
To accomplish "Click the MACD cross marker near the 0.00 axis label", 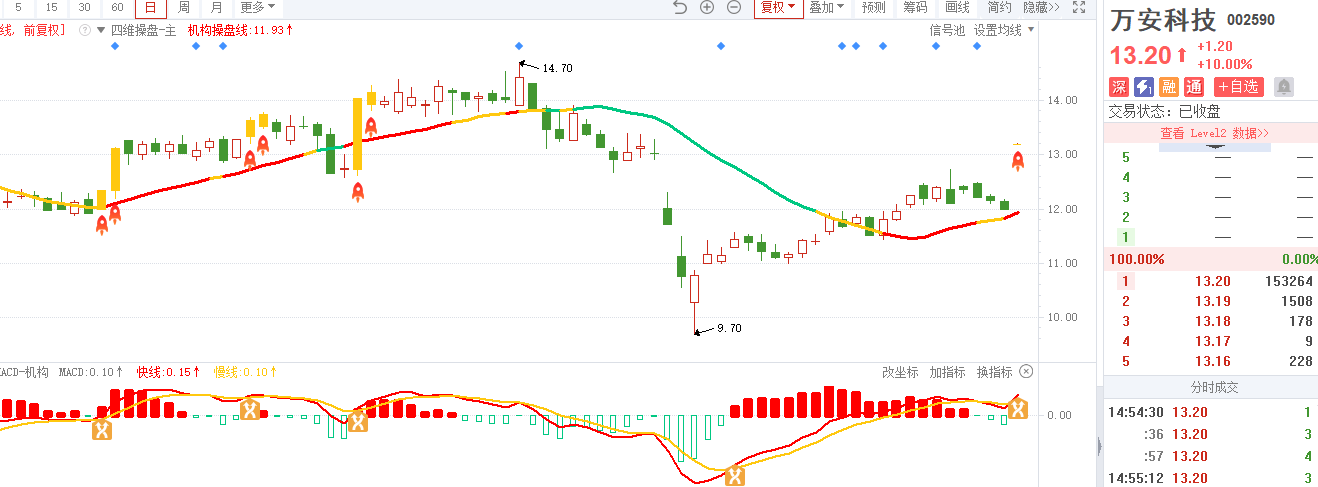I will tap(1017, 408).
